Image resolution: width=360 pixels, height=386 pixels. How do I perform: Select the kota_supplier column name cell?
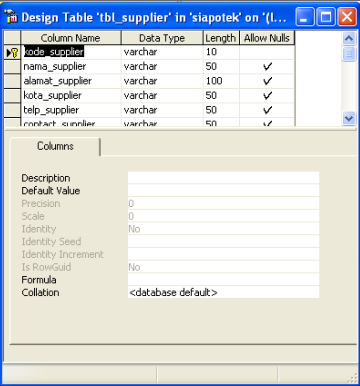click(71, 96)
